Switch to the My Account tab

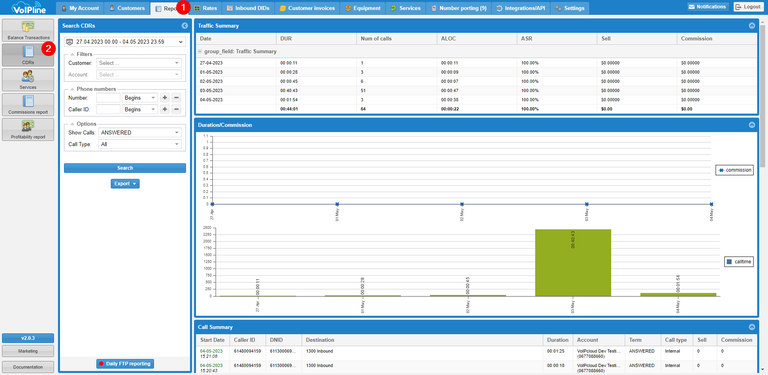[x=80, y=8]
